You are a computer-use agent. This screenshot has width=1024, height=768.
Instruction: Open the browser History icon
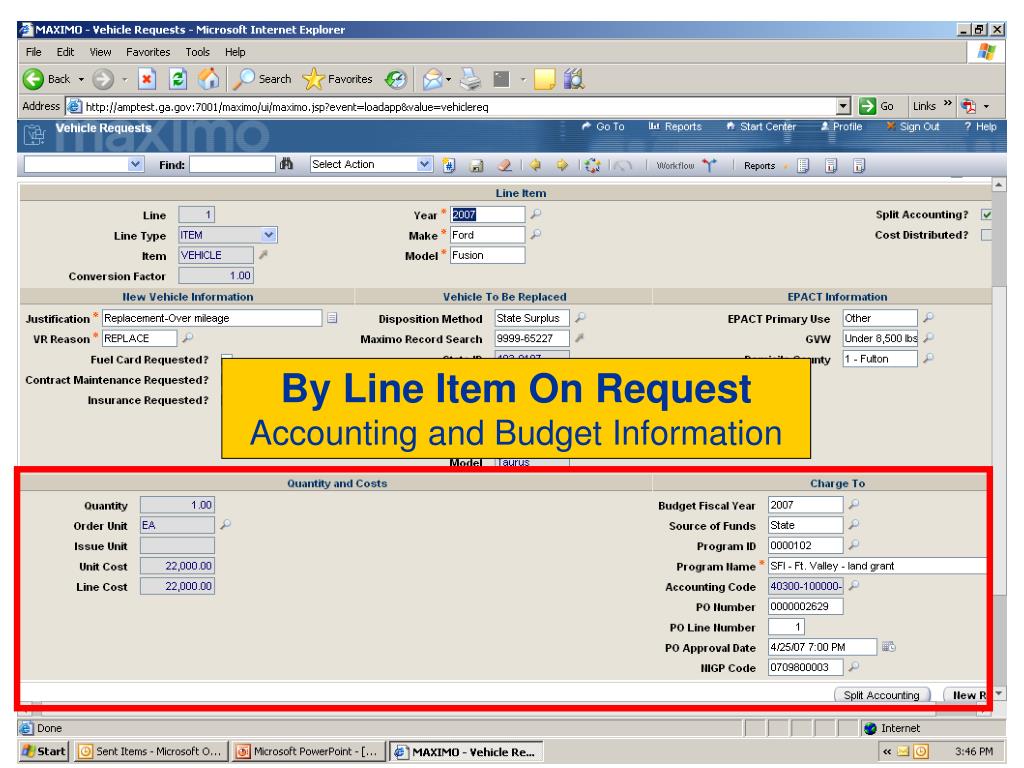tap(396, 79)
